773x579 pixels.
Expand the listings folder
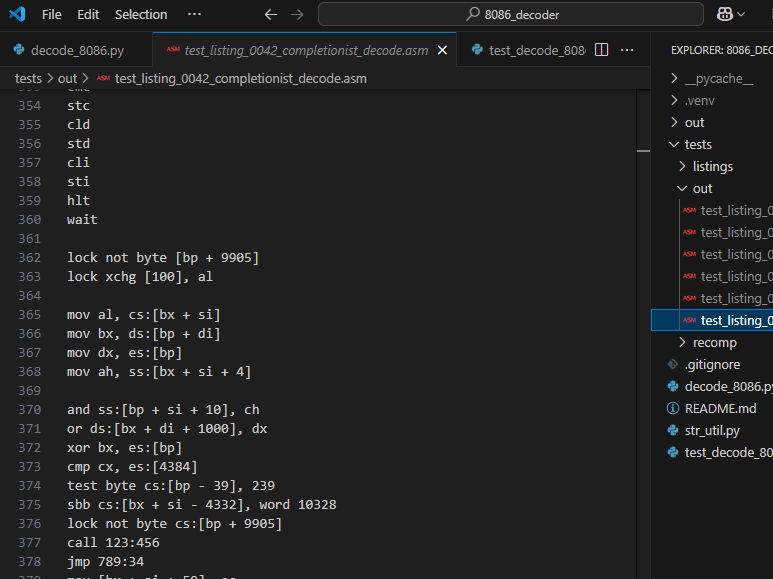(712, 166)
